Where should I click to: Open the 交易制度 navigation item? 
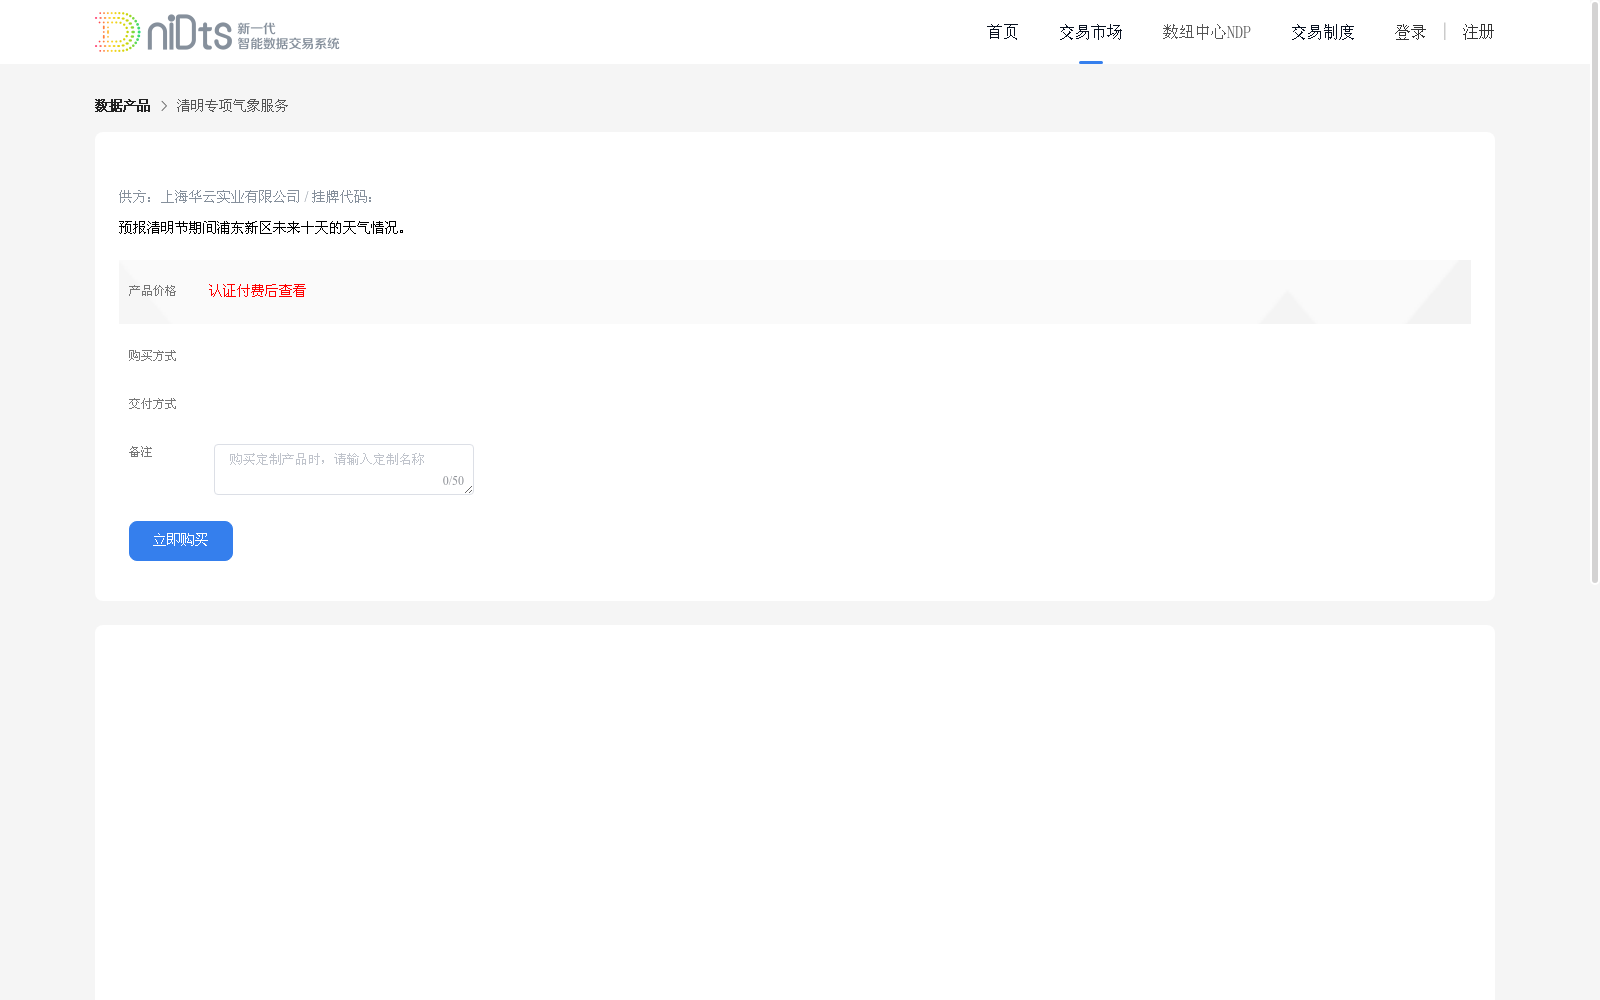[x=1322, y=32]
